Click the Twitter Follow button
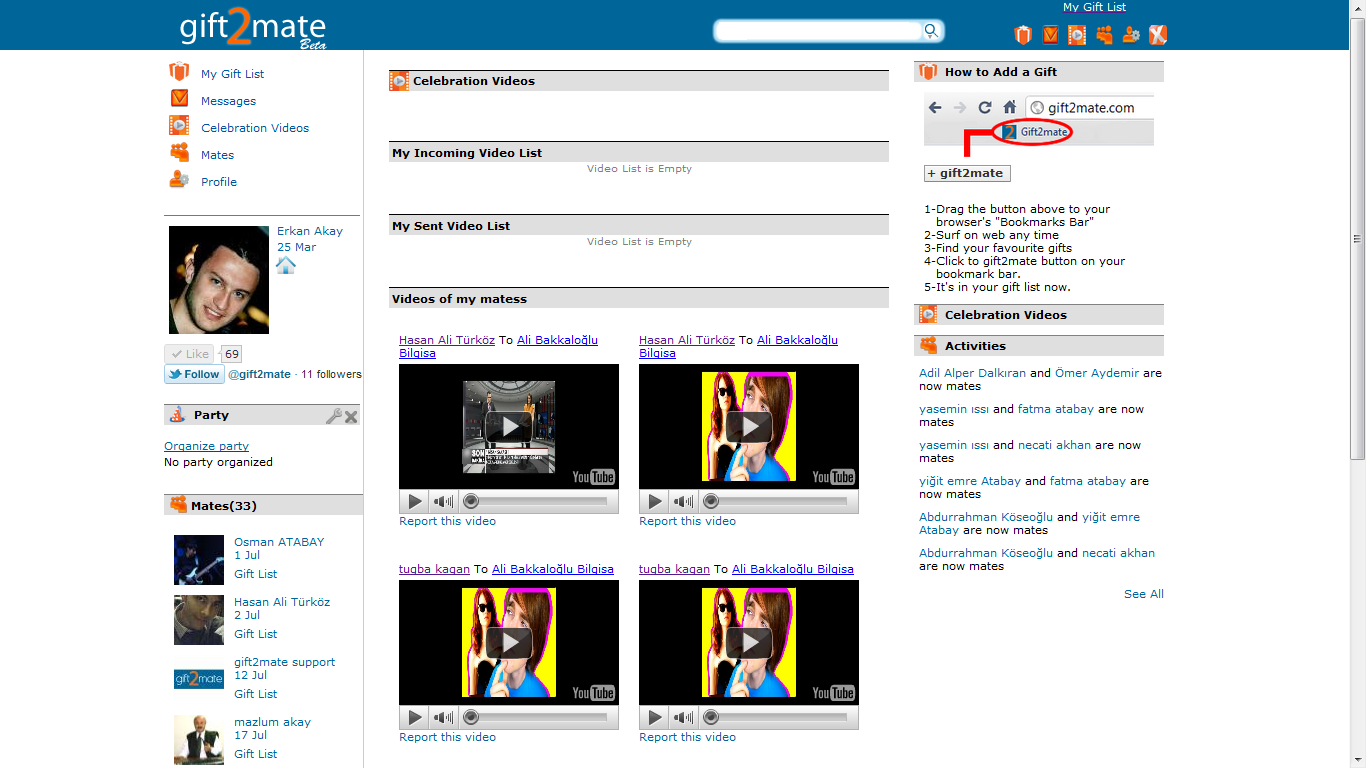1366x768 pixels. click(194, 374)
